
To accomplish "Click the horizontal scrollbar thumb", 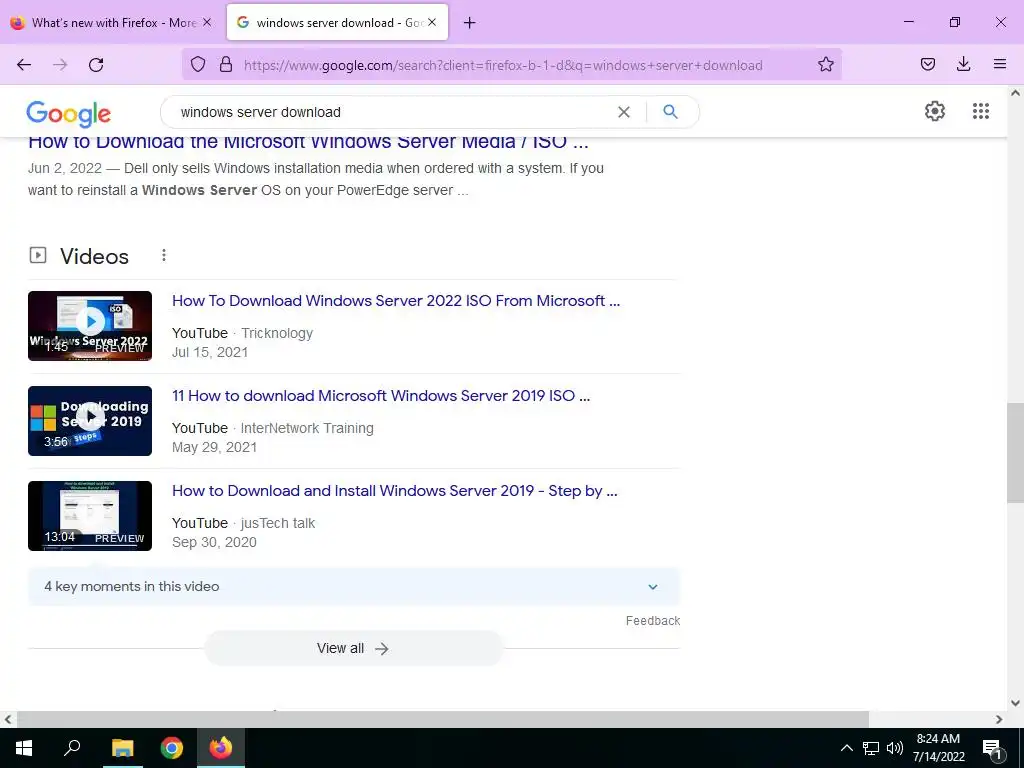I will pyautogui.click(x=443, y=719).
